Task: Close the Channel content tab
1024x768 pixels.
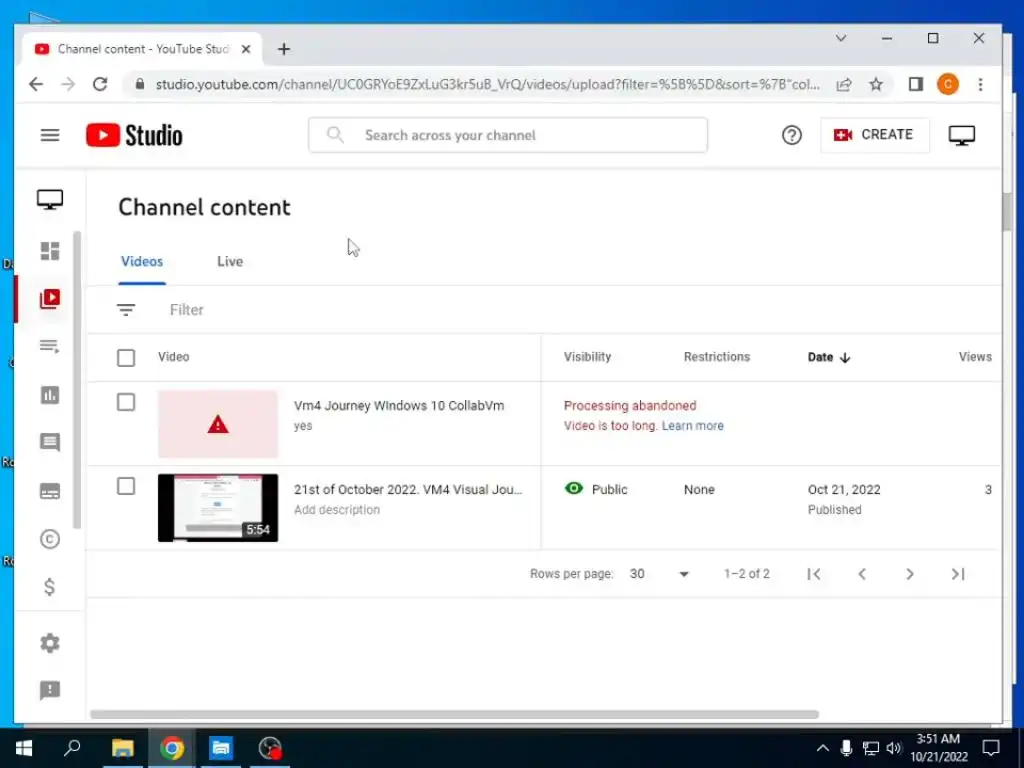Action: tap(246, 49)
